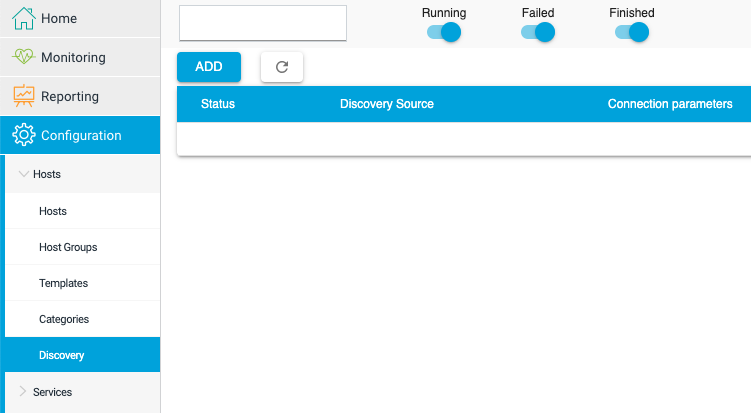751x413 pixels.
Task: Select the Hosts submenu item
Action: pos(82,211)
